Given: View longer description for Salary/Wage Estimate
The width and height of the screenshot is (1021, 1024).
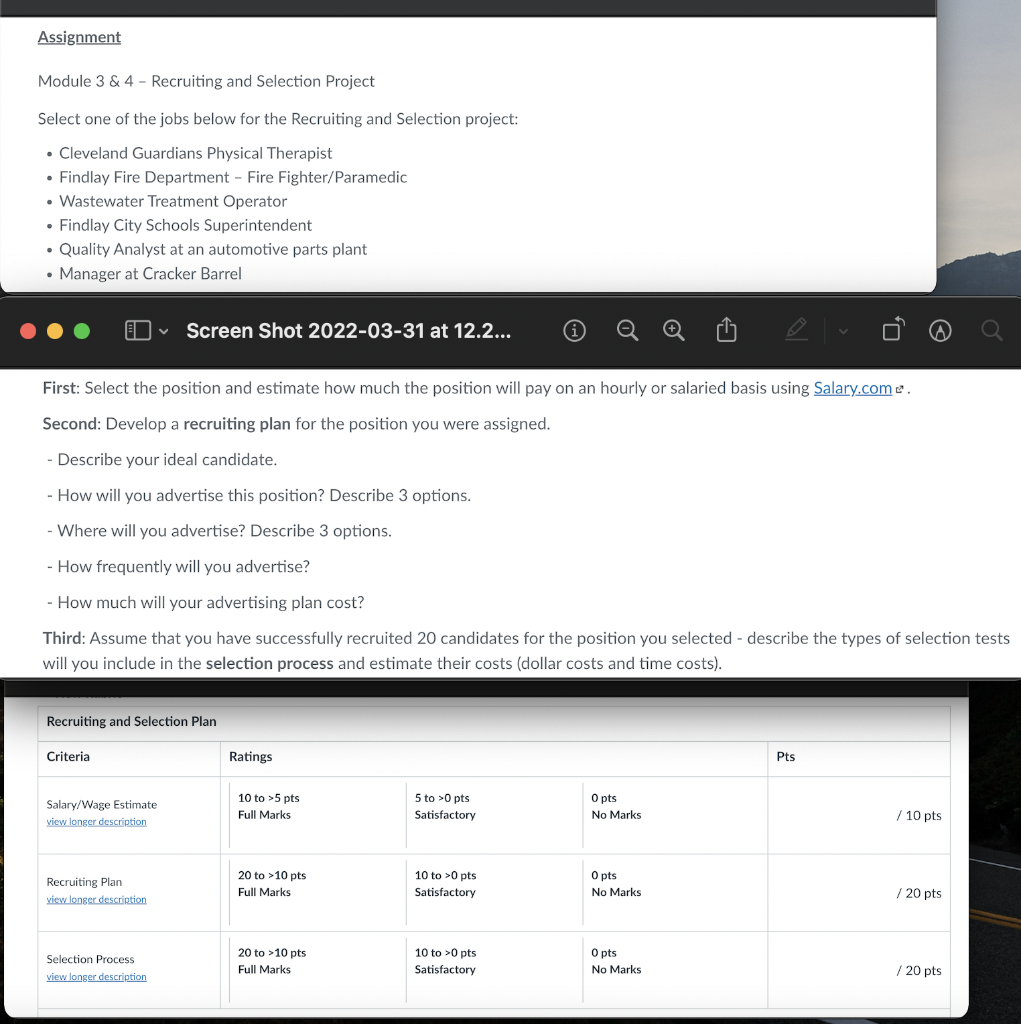Looking at the screenshot, I should pyautogui.click(x=96, y=821).
